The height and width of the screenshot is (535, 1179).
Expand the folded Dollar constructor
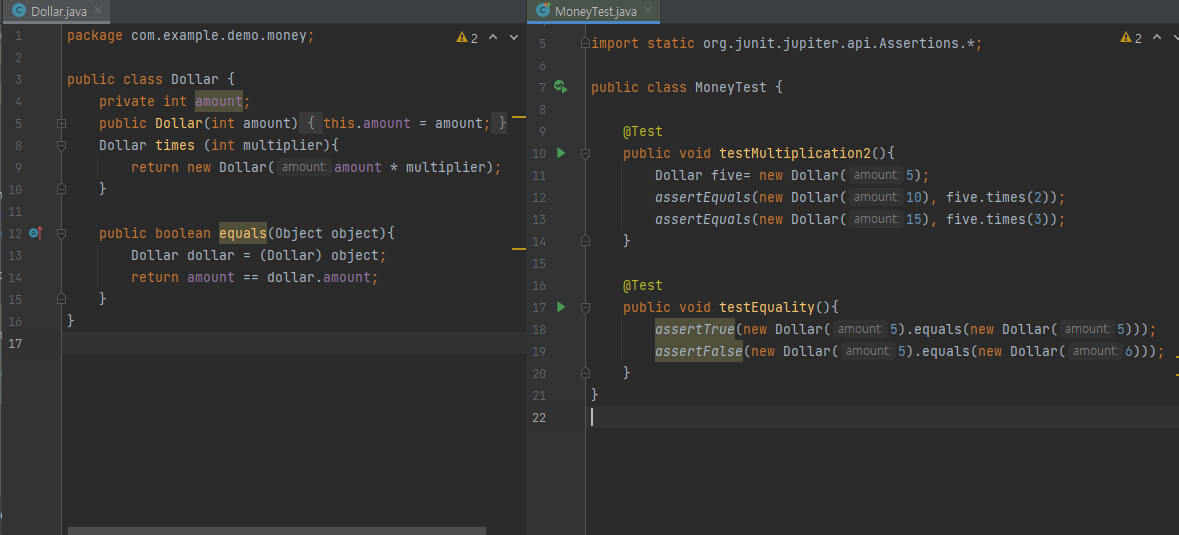62,123
